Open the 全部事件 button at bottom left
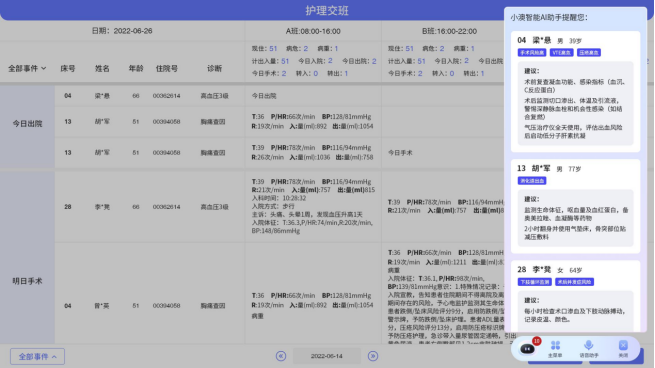655x368 pixels. click(37, 356)
